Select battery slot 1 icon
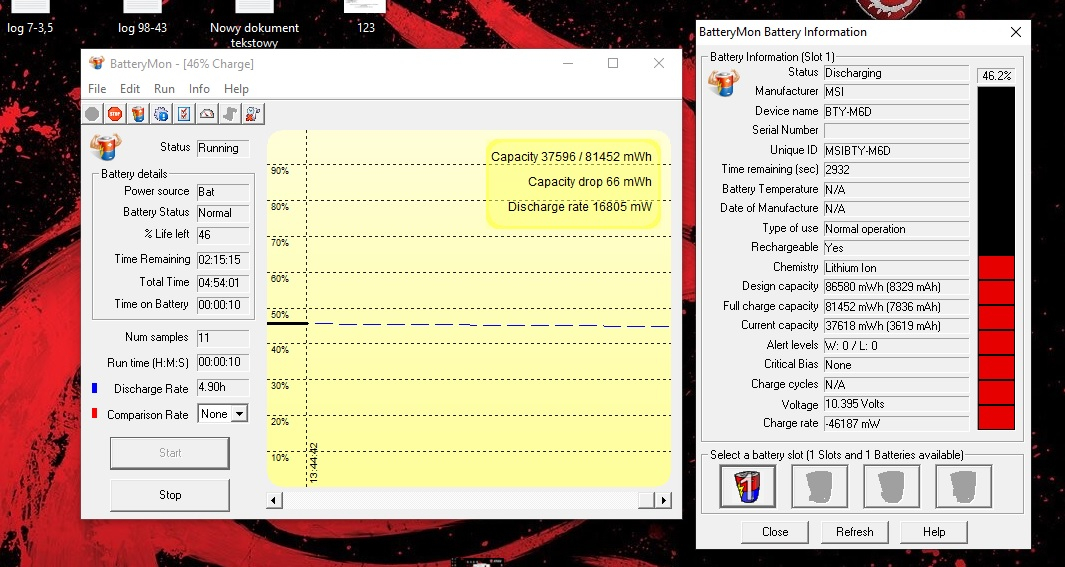 [x=748, y=486]
